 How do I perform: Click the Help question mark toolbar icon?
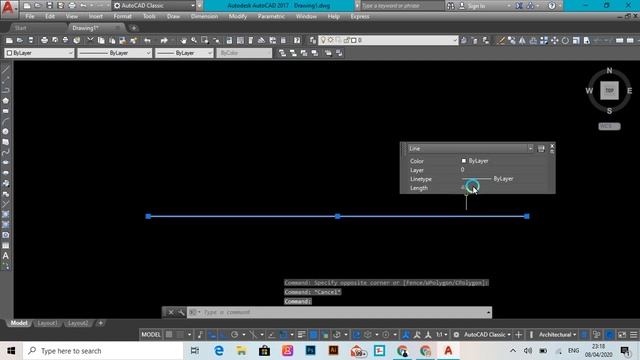(297, 40)
